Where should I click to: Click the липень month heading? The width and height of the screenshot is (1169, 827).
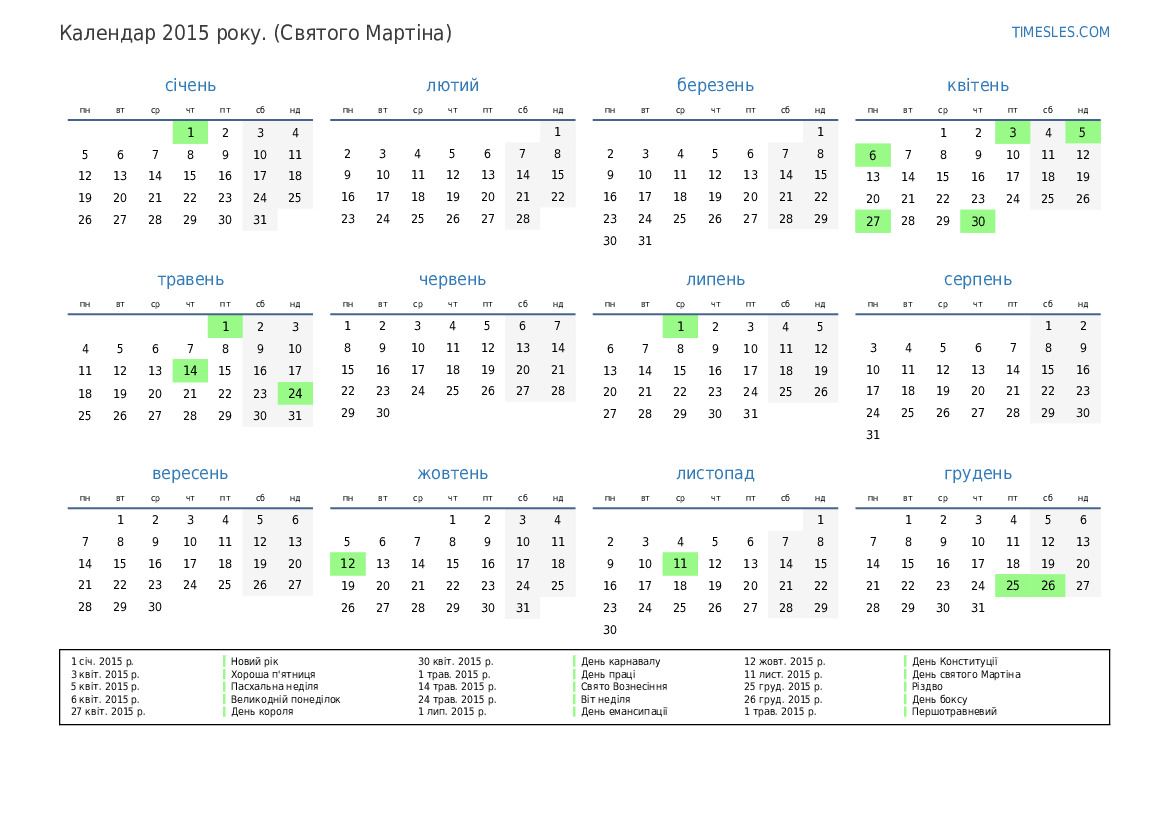715,280
